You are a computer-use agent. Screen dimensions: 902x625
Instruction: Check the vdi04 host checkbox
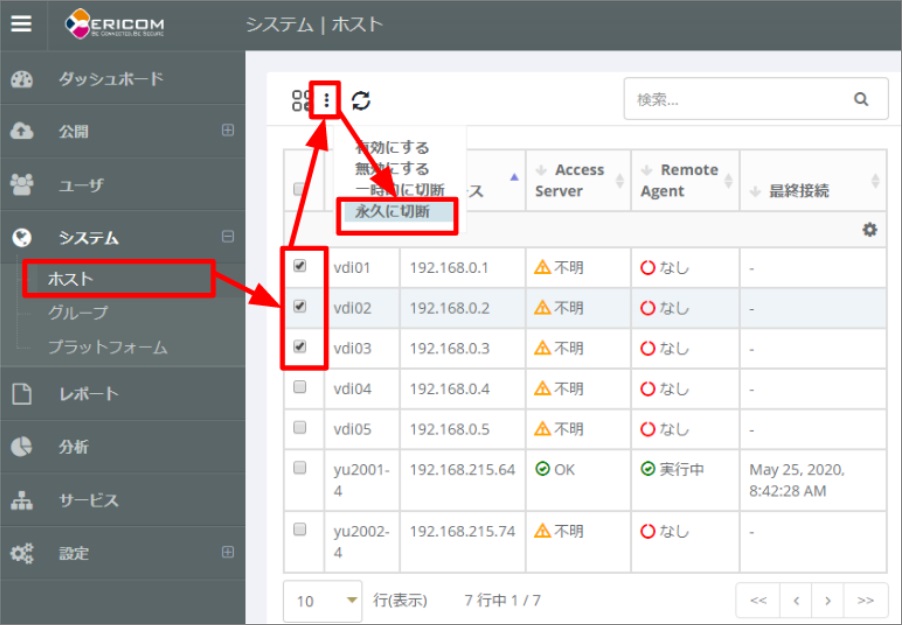(300, 388)
